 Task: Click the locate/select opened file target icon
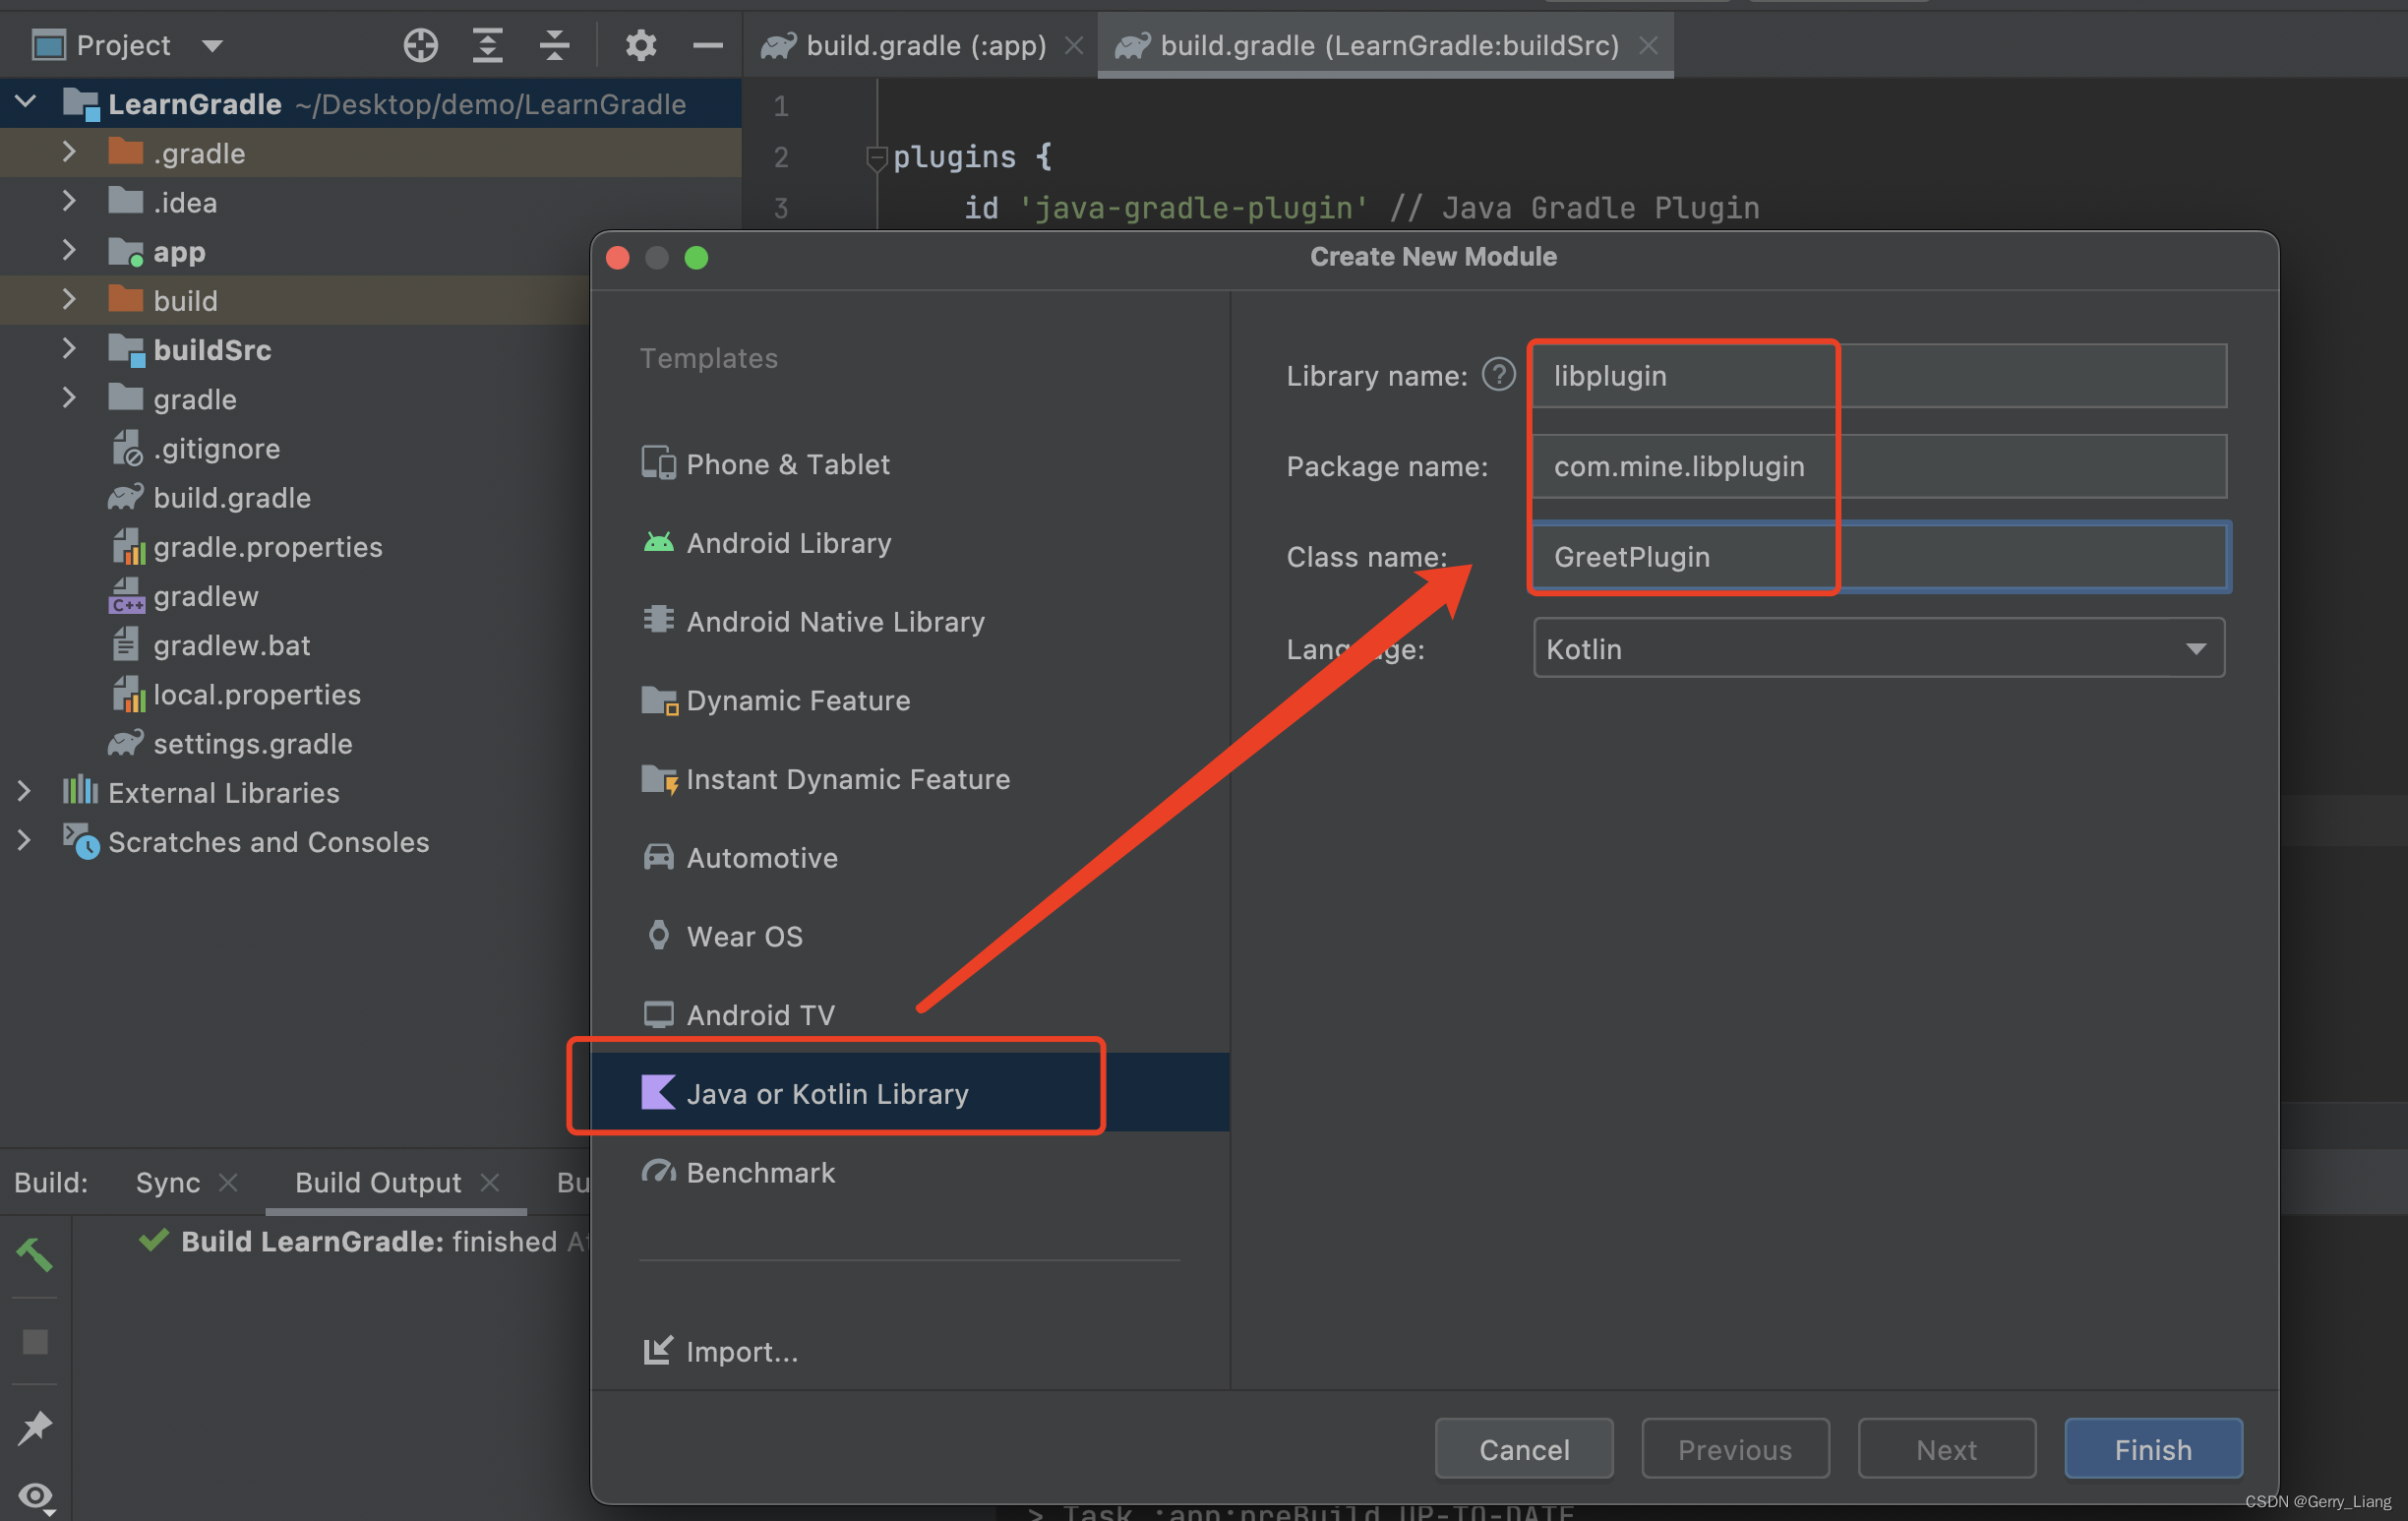(x=421, y=45)
